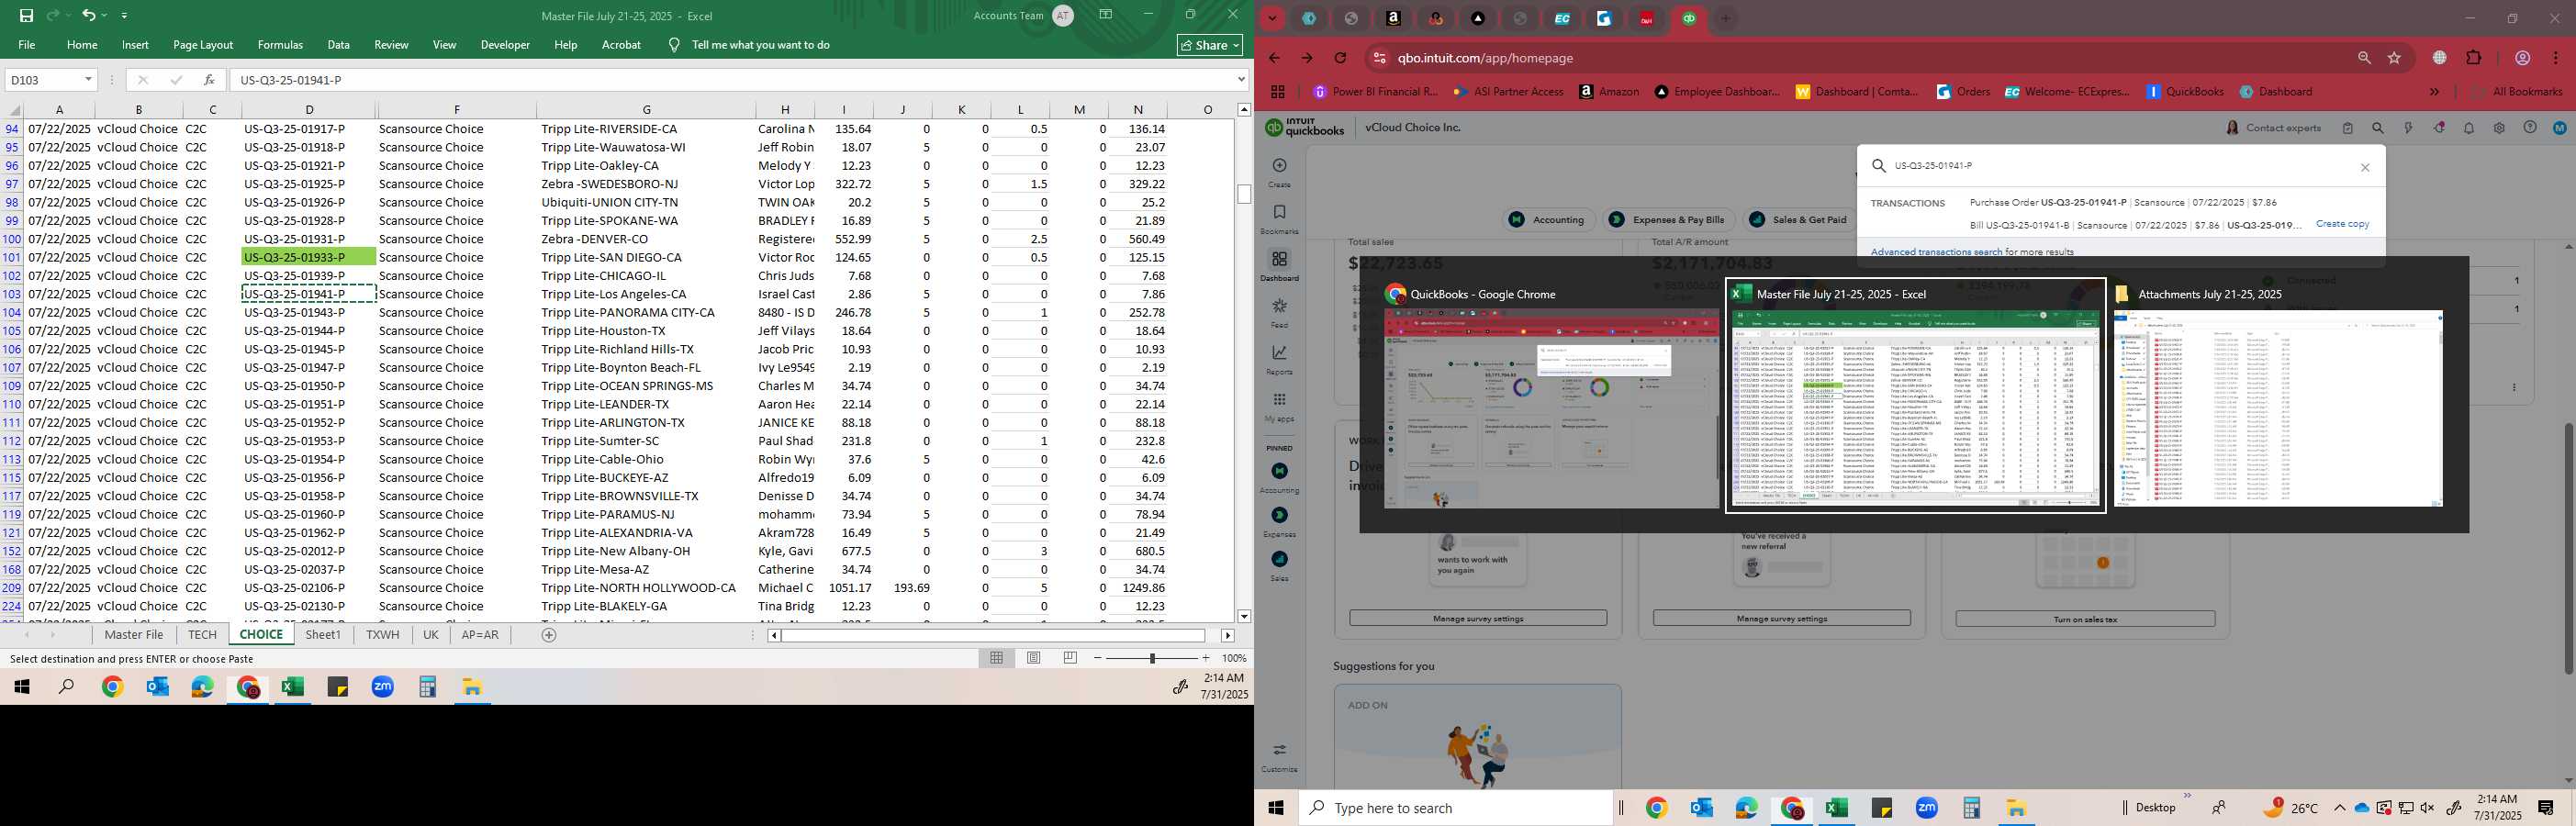Open QuickBooks settings gear icon
Viewport: 2576px width, 826px height.
[x=2499, y=128]
